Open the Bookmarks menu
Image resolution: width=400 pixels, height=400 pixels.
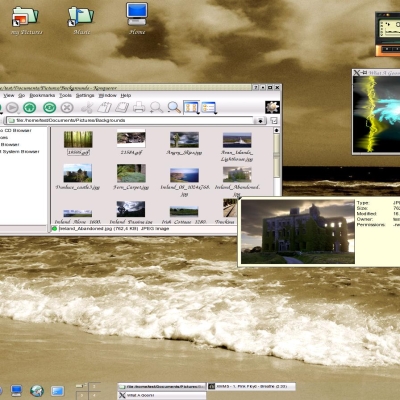click(x=42, y=95)
